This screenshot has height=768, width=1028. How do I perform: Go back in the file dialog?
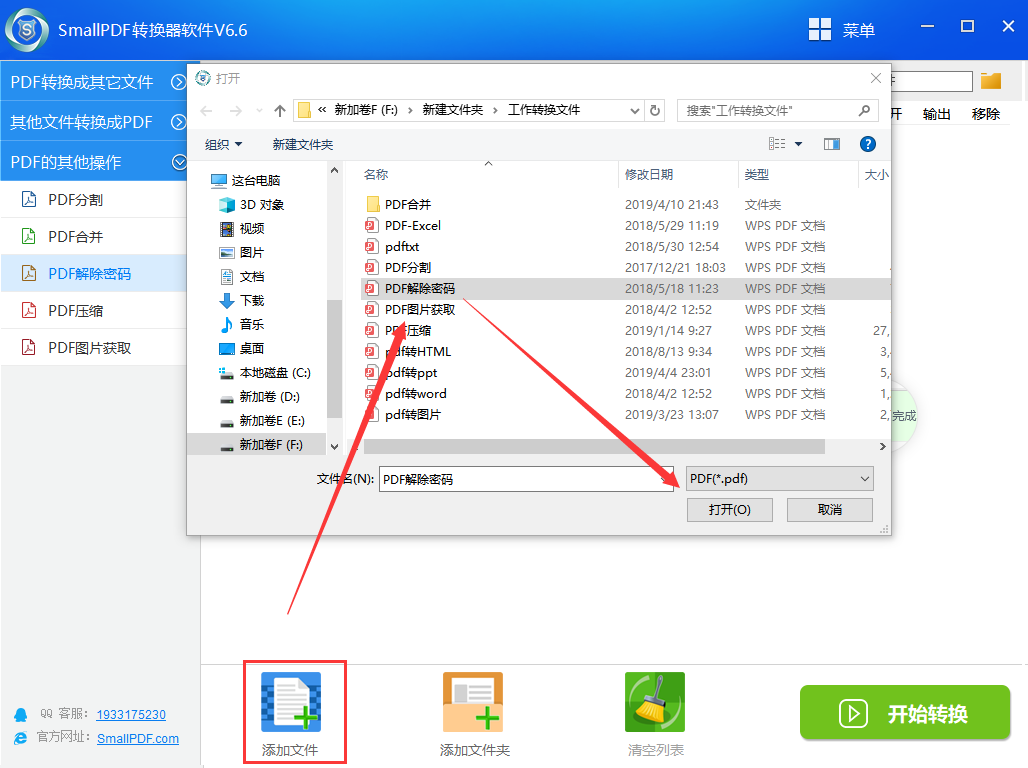[207, 111]
